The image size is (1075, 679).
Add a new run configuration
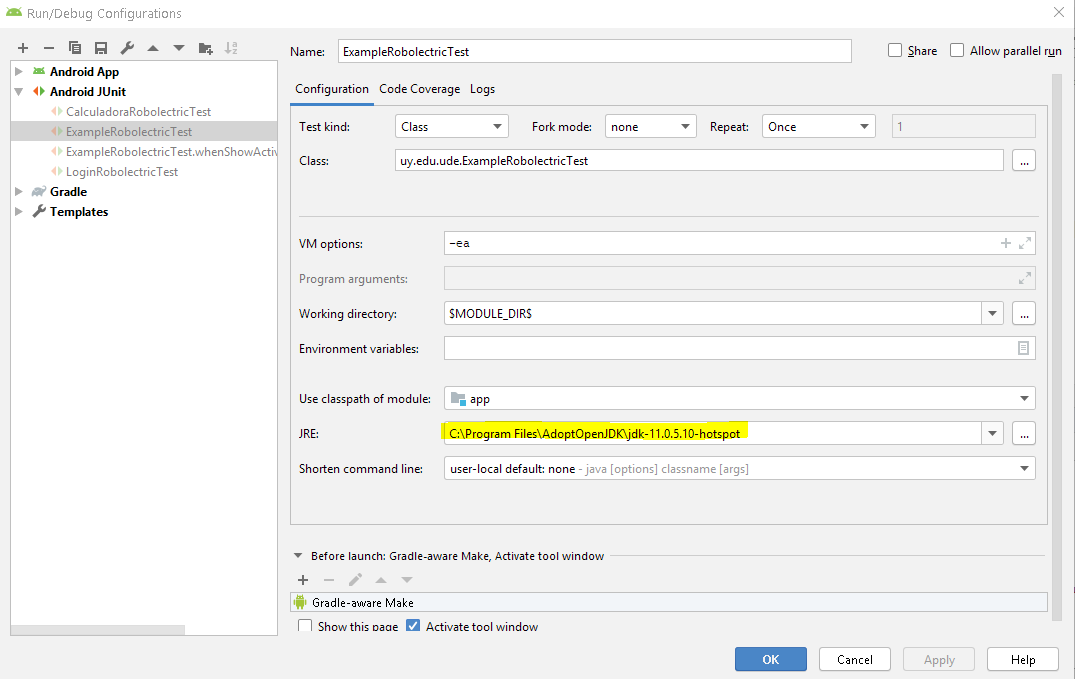(x=22, y=48)
